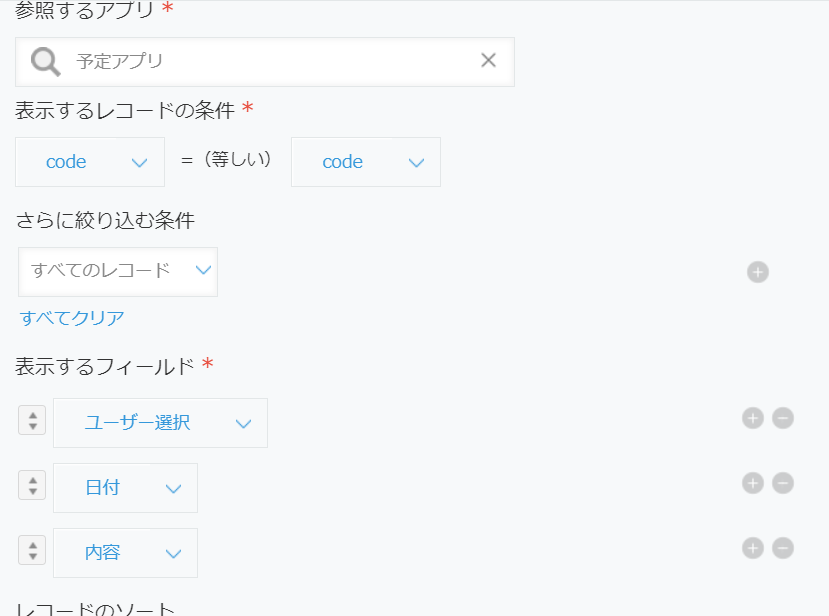Click the 日付 row reorder handle
Viewport: 829px width, 616px height.
coord(32,485)
